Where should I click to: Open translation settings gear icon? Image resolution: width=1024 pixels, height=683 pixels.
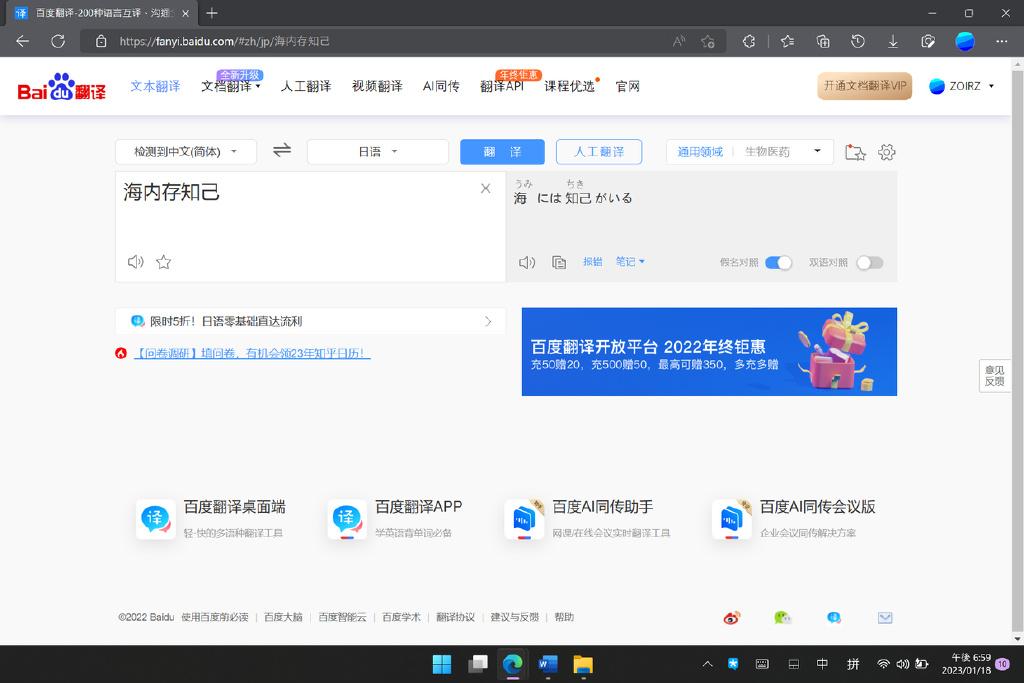(886, 152)
